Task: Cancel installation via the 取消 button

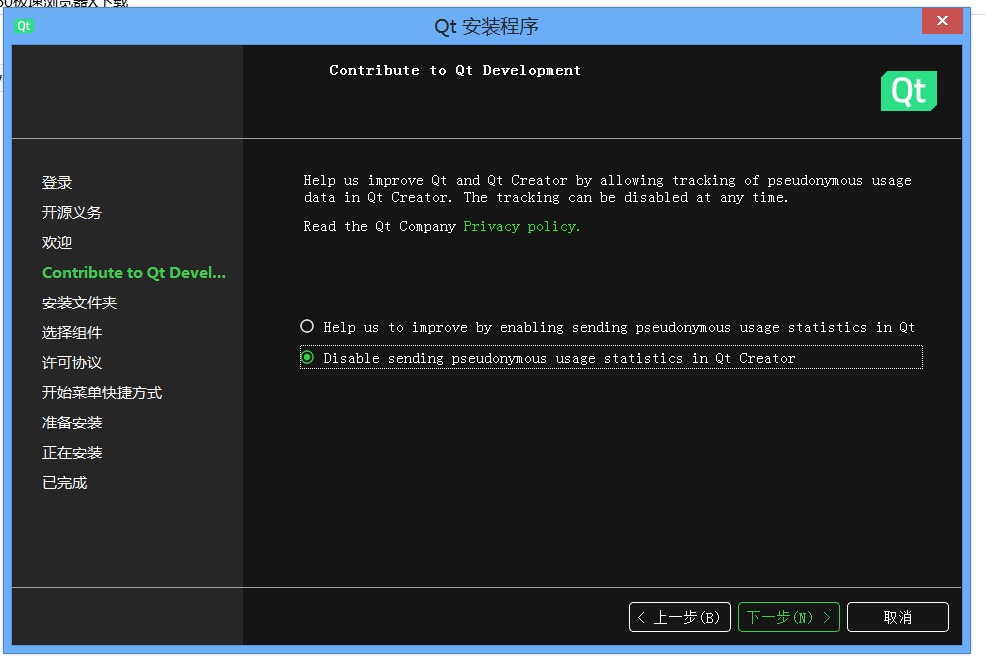Action: [897, 617]
